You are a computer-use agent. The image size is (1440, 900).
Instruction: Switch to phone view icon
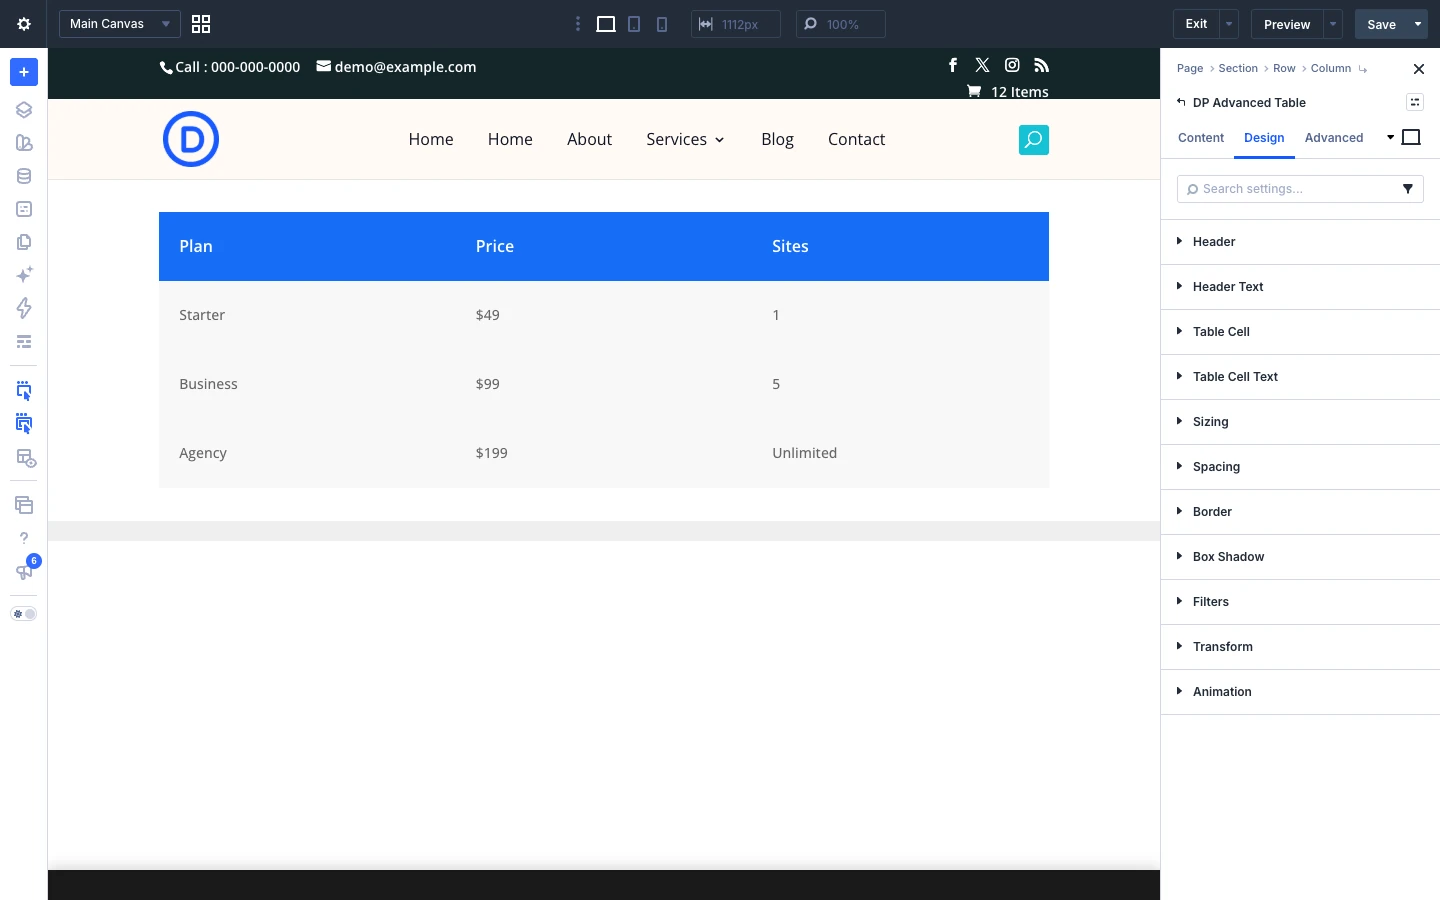(x=662, y=24)
